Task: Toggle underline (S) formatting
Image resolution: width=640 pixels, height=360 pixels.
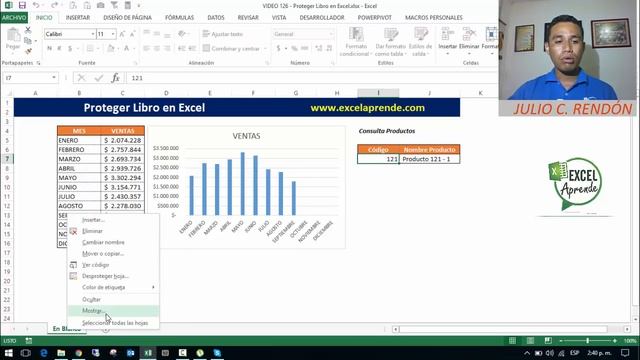Action: coord(70,49)
